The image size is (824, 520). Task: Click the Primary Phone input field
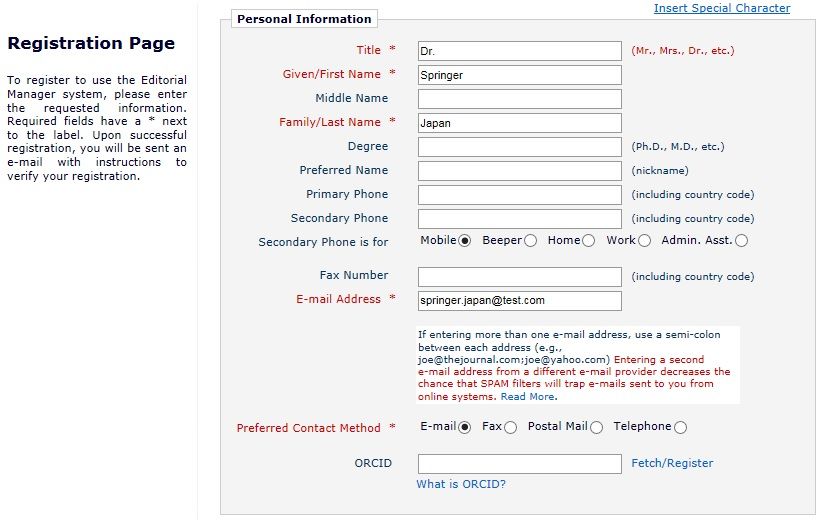click(x=520, y=195)
